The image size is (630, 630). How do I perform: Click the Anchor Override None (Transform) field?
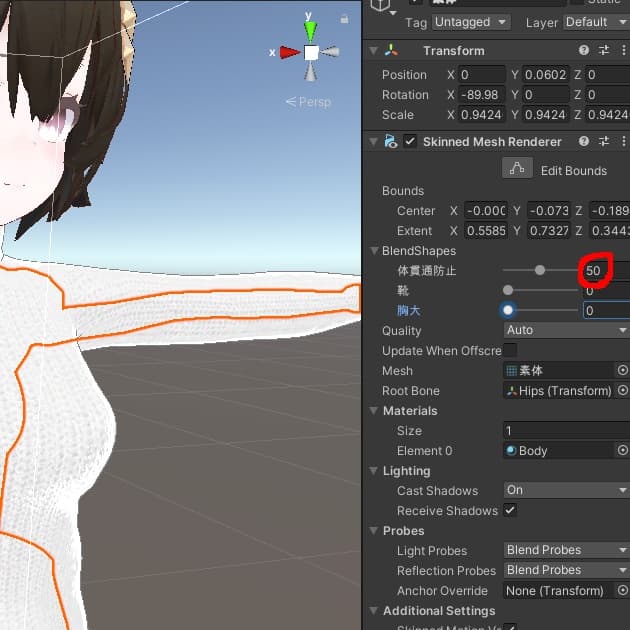point(558,591)
